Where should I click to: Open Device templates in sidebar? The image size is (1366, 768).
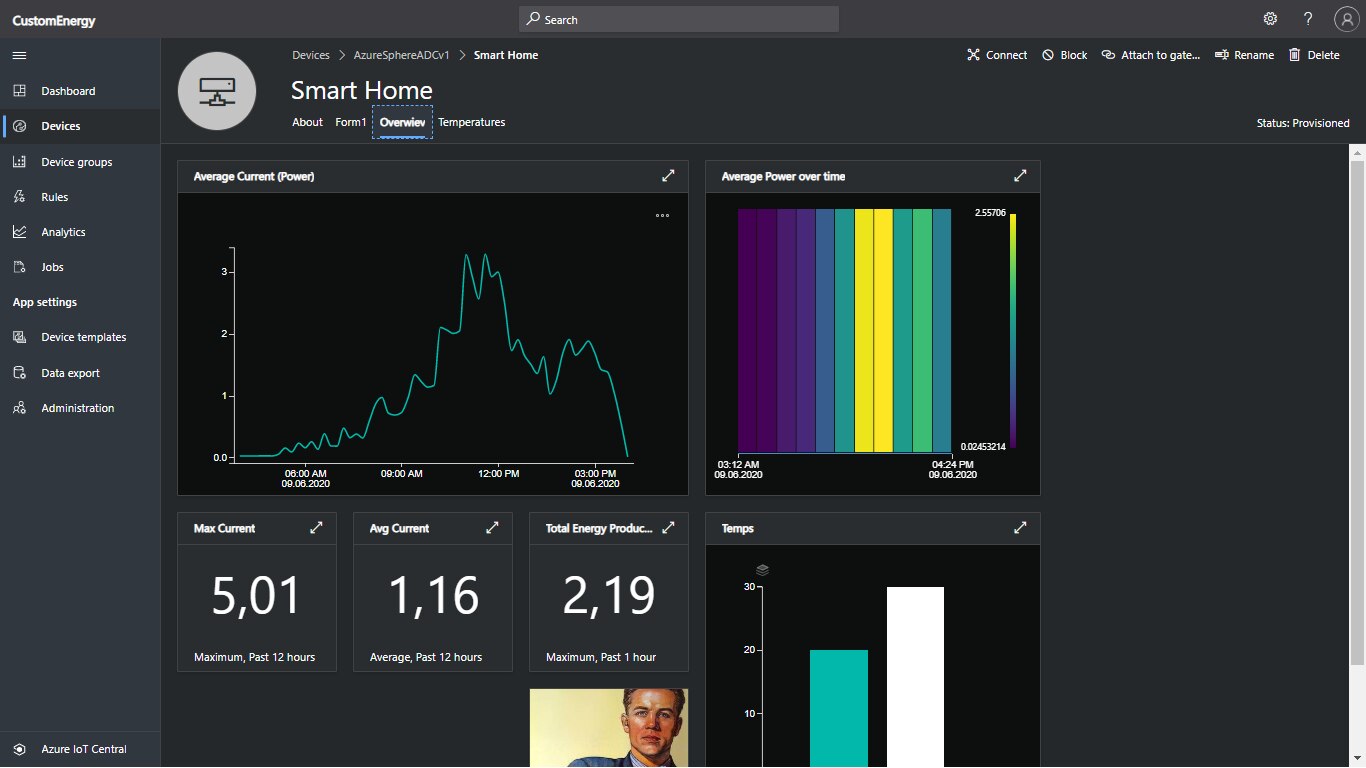pos(83,337)
